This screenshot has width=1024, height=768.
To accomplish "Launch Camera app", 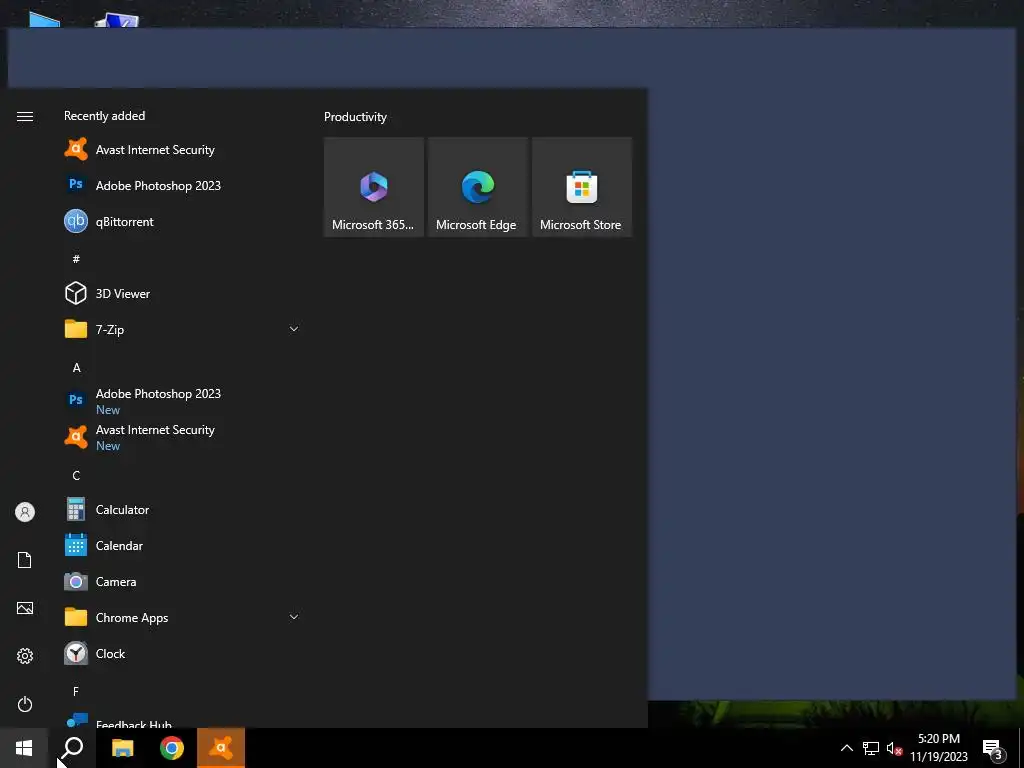I will (182, 581).
